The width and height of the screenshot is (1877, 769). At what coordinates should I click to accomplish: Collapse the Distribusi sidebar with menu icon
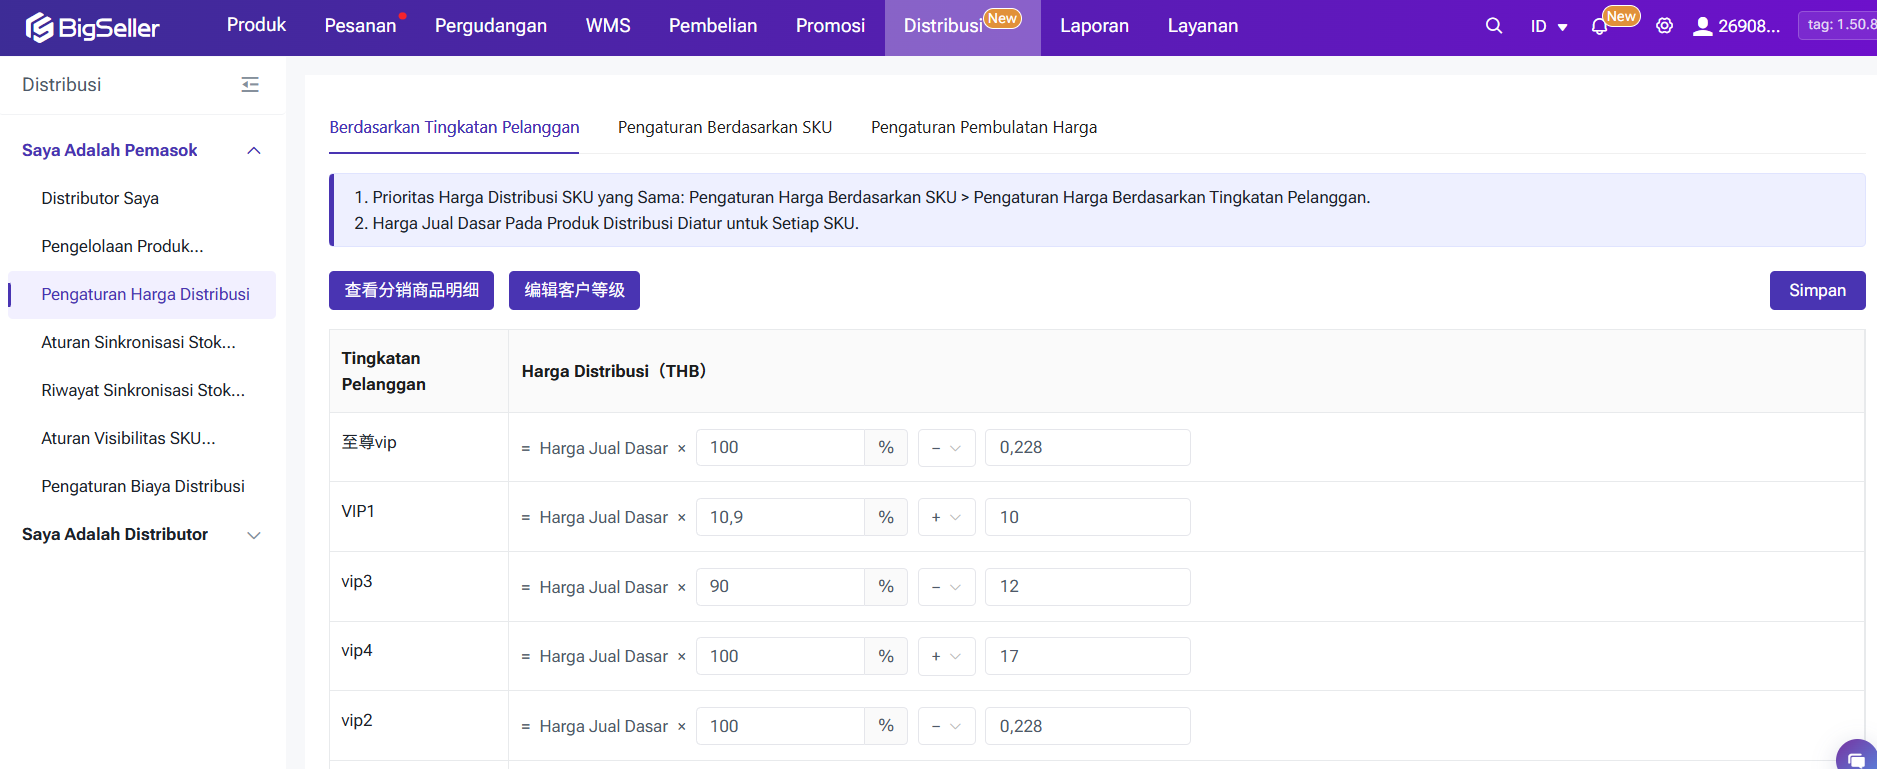250,85
